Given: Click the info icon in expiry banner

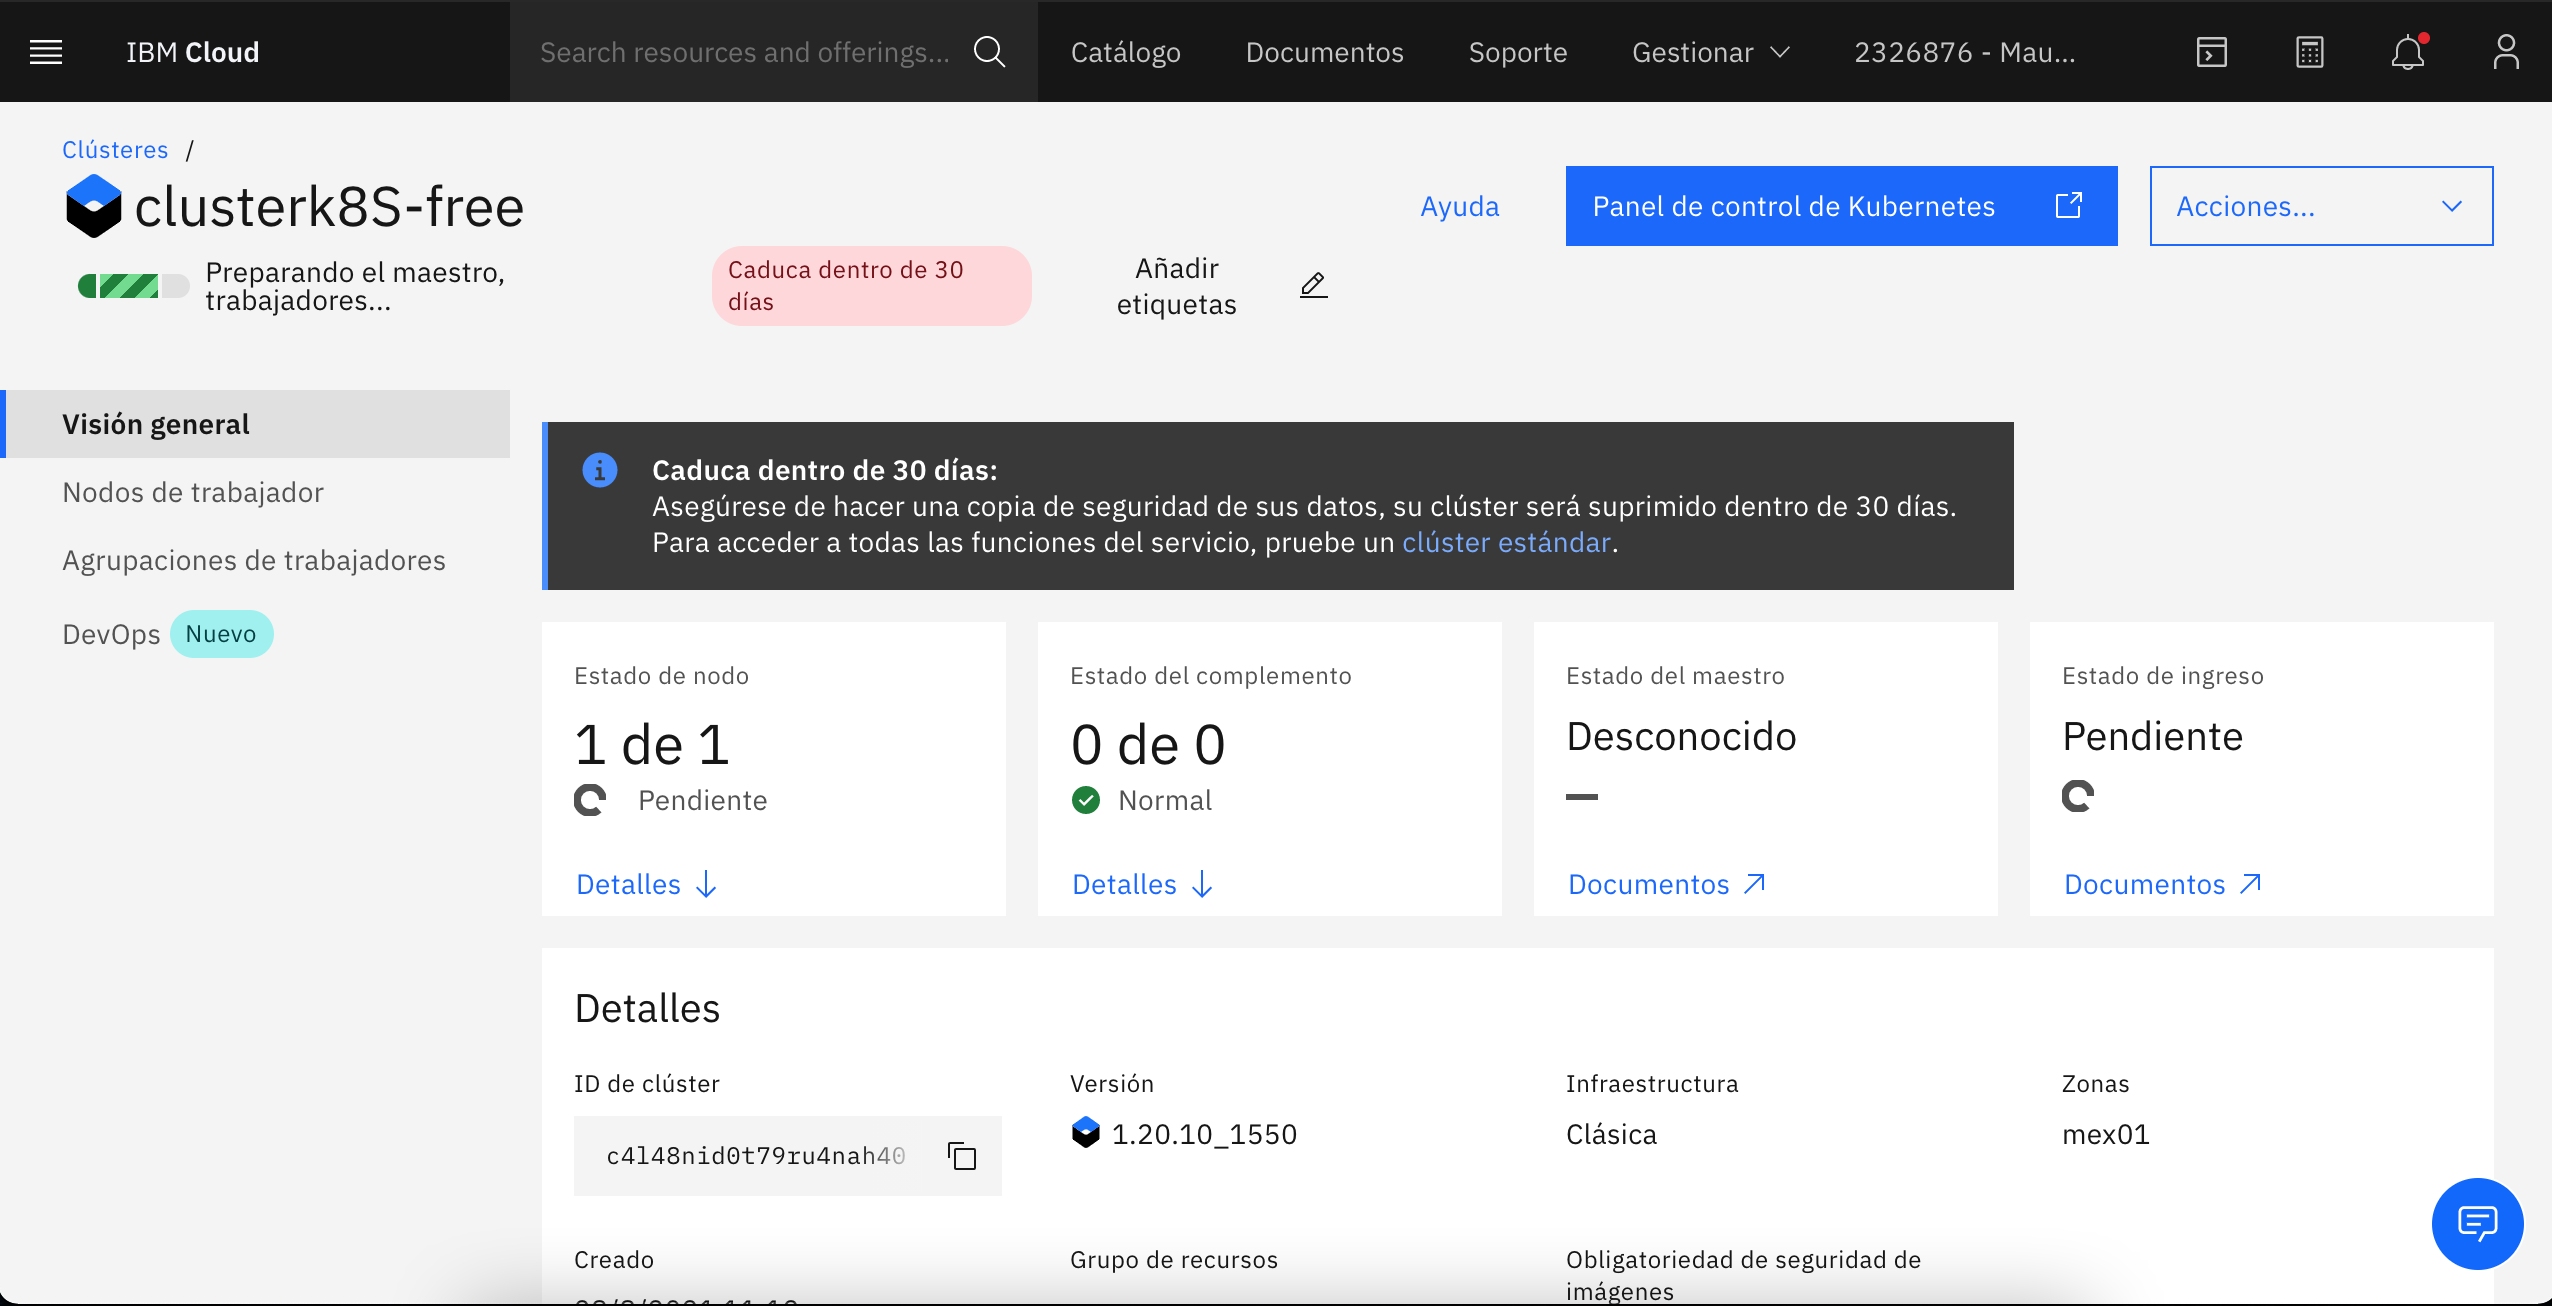Looking at the screenshot, I should point(600,470).
